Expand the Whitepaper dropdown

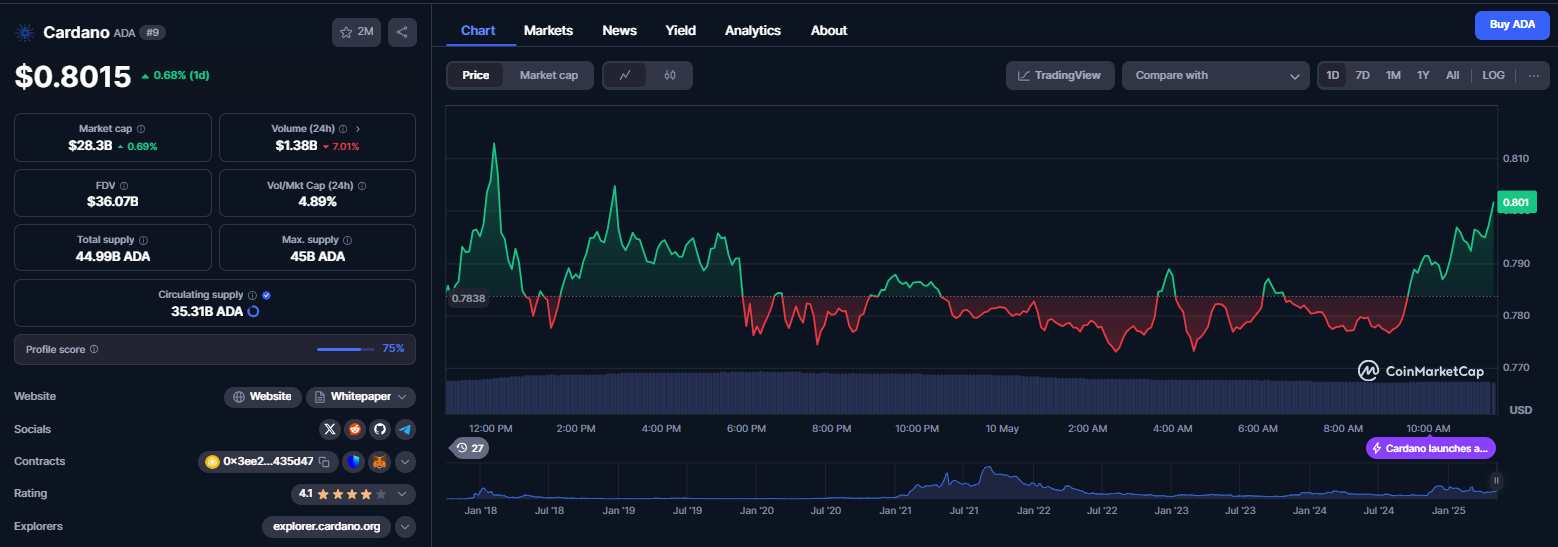tap(361, 397)
